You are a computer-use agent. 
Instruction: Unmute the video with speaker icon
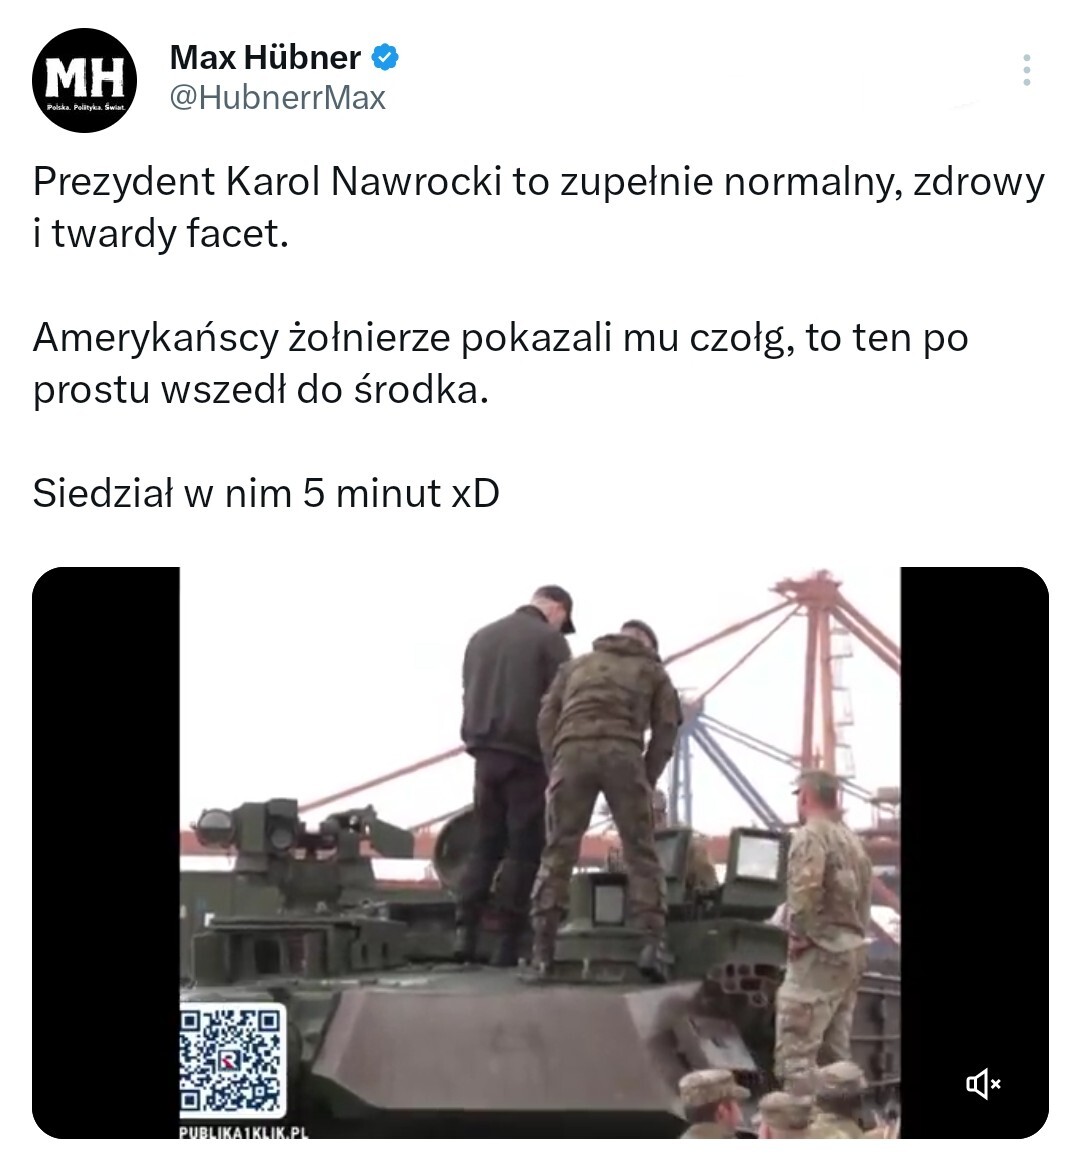[x=983, y=1084]
